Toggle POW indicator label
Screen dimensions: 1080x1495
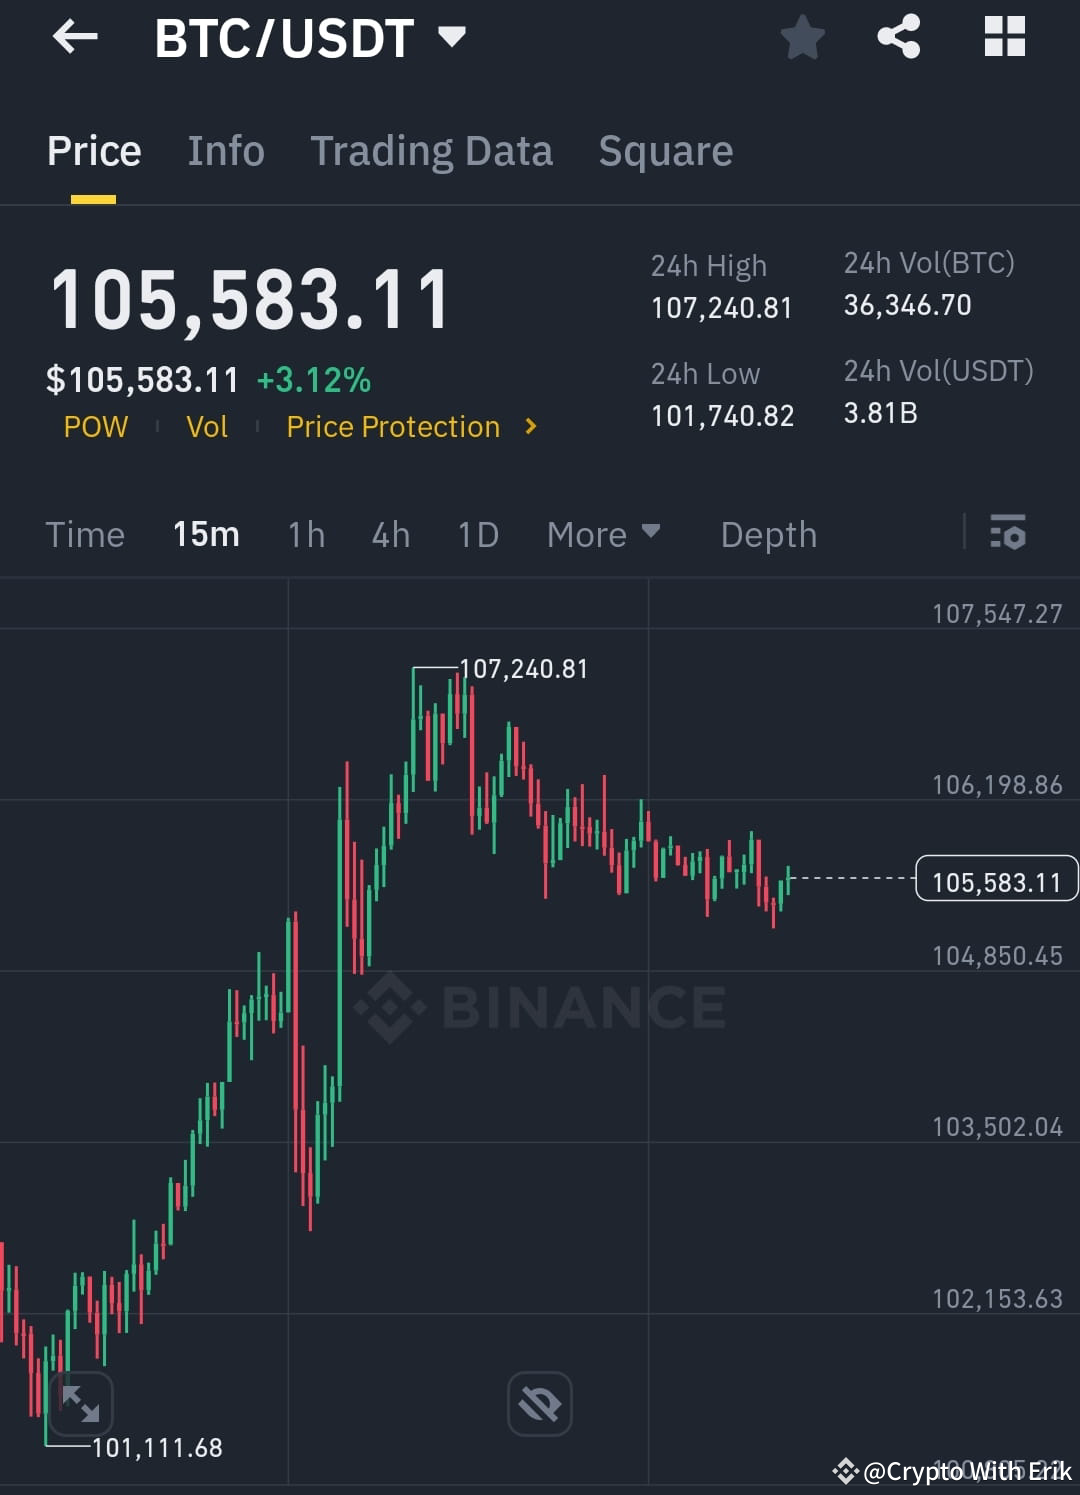95,427
